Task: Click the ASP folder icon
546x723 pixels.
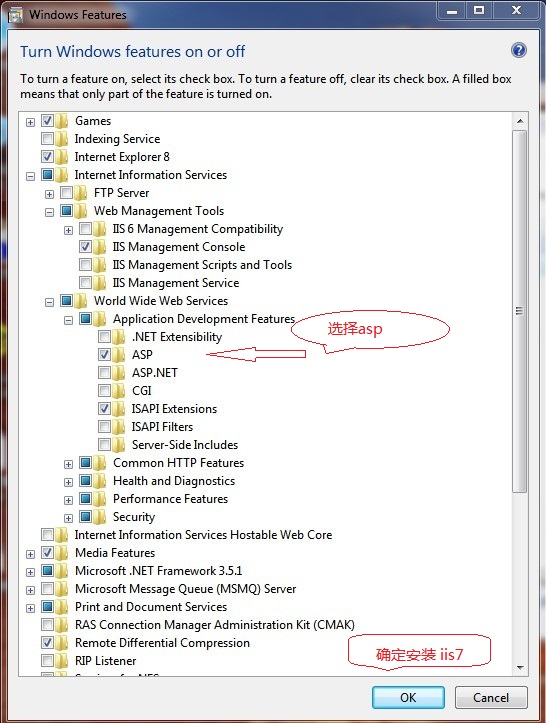Action: pos(119,355)
